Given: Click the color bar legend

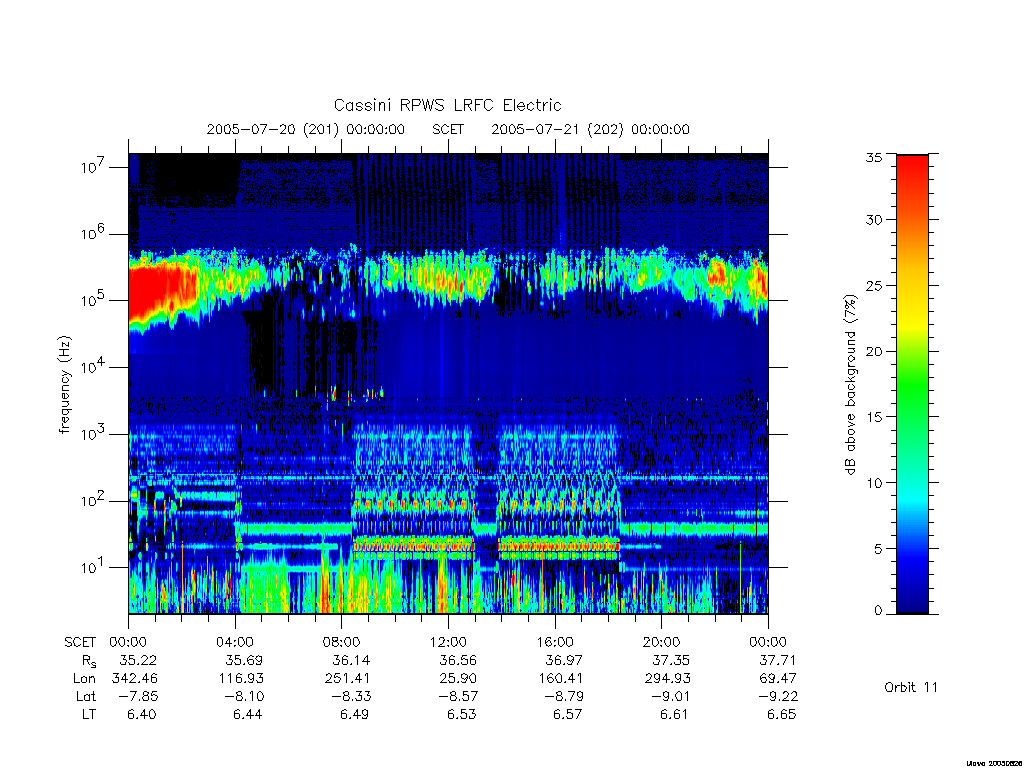Looking at the screenshot, I should pos(912,384).
